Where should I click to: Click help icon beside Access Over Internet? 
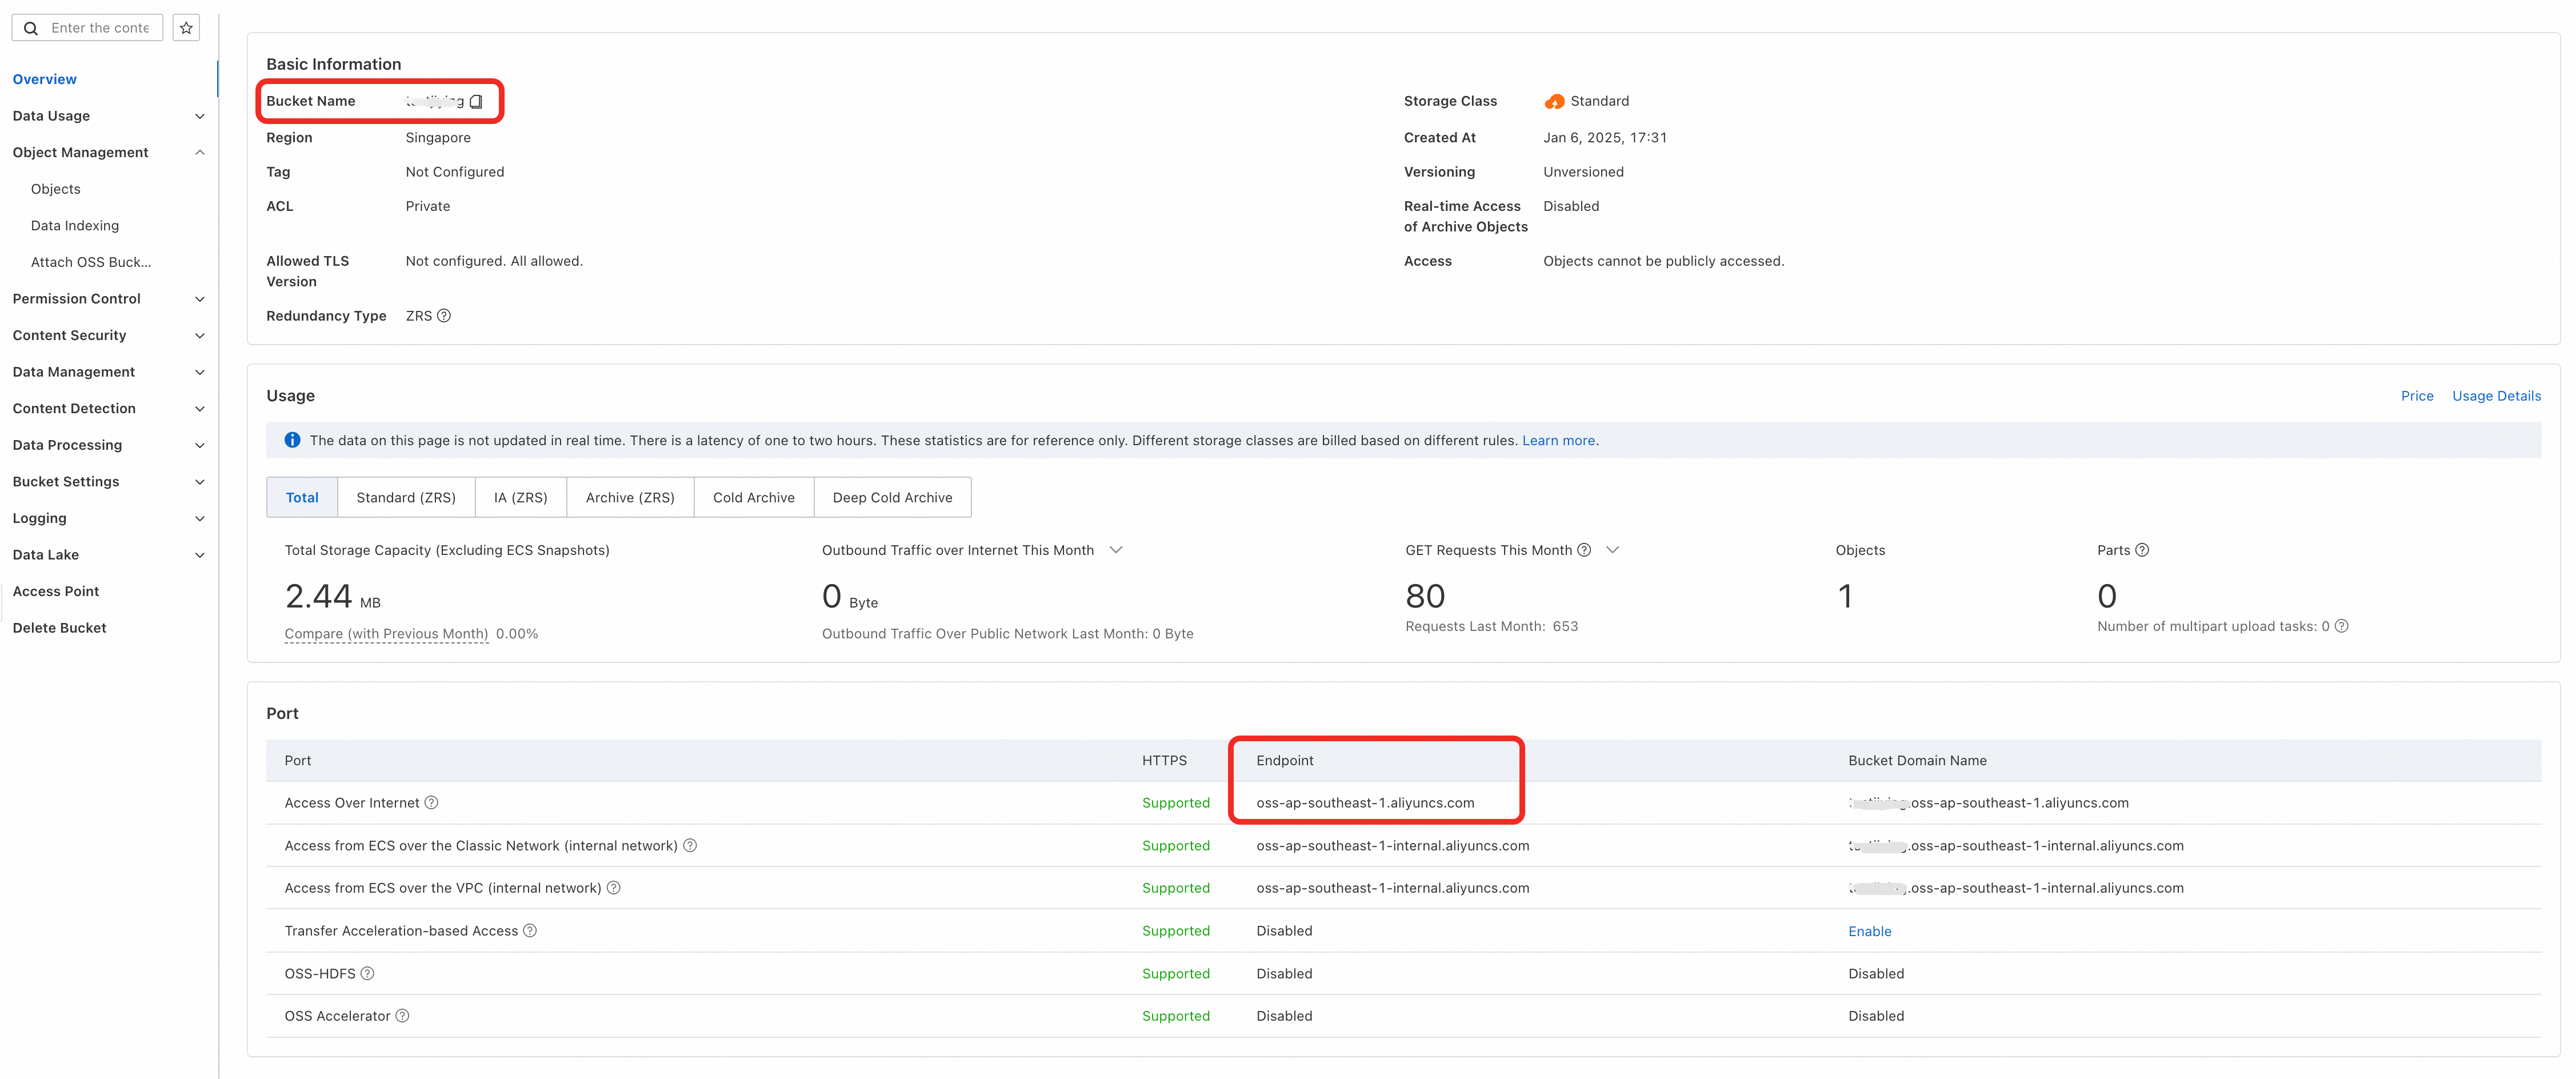click(431, 803)
